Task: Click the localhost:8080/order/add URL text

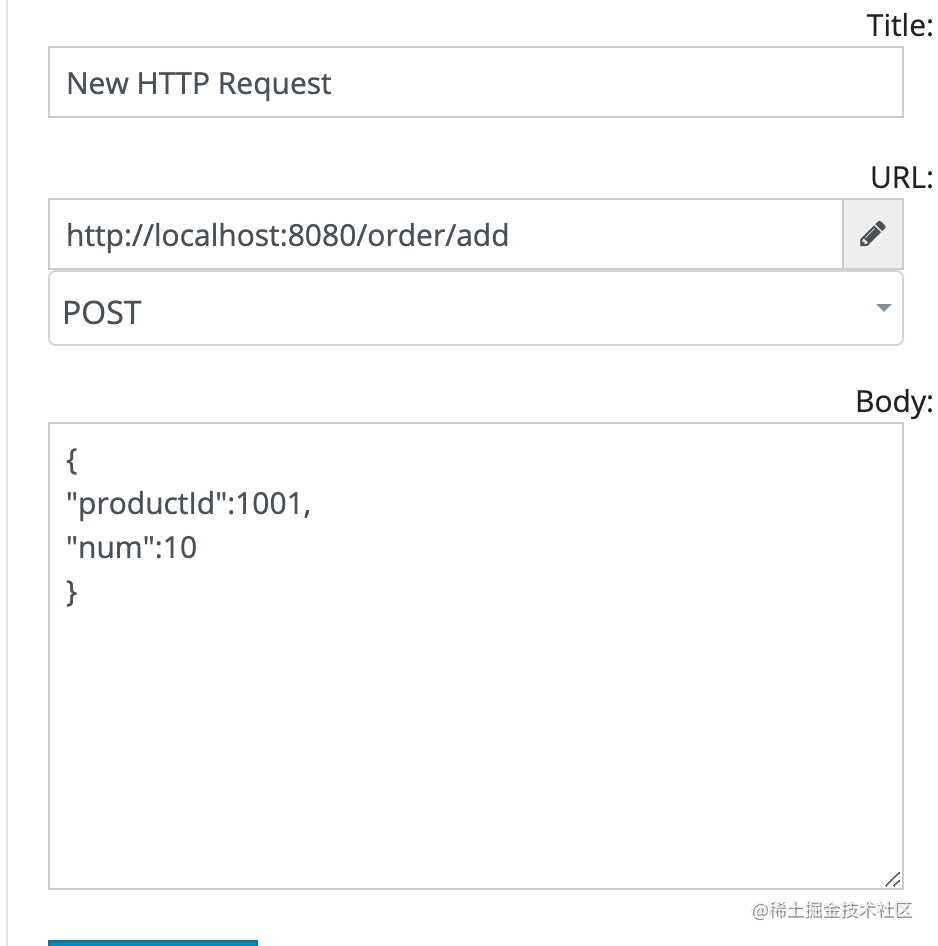Action: coord(287,235)
